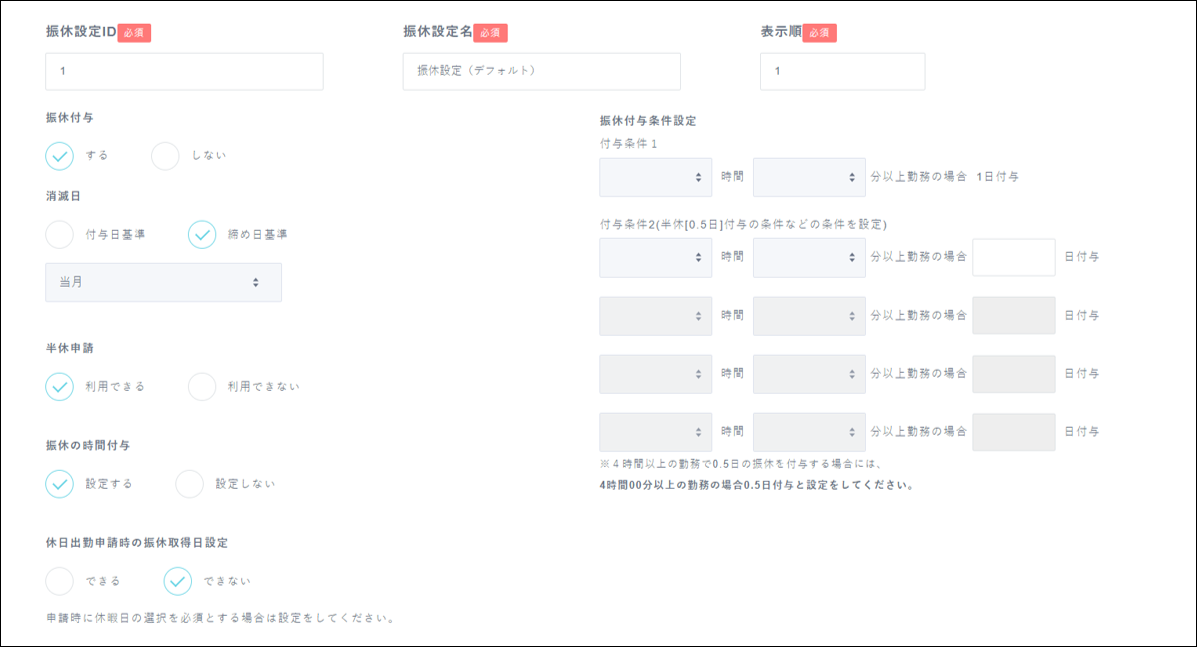Open the 当月 dropdown under 消滅日
Viewport: 1197px width, 647px height.
[163, 283]
